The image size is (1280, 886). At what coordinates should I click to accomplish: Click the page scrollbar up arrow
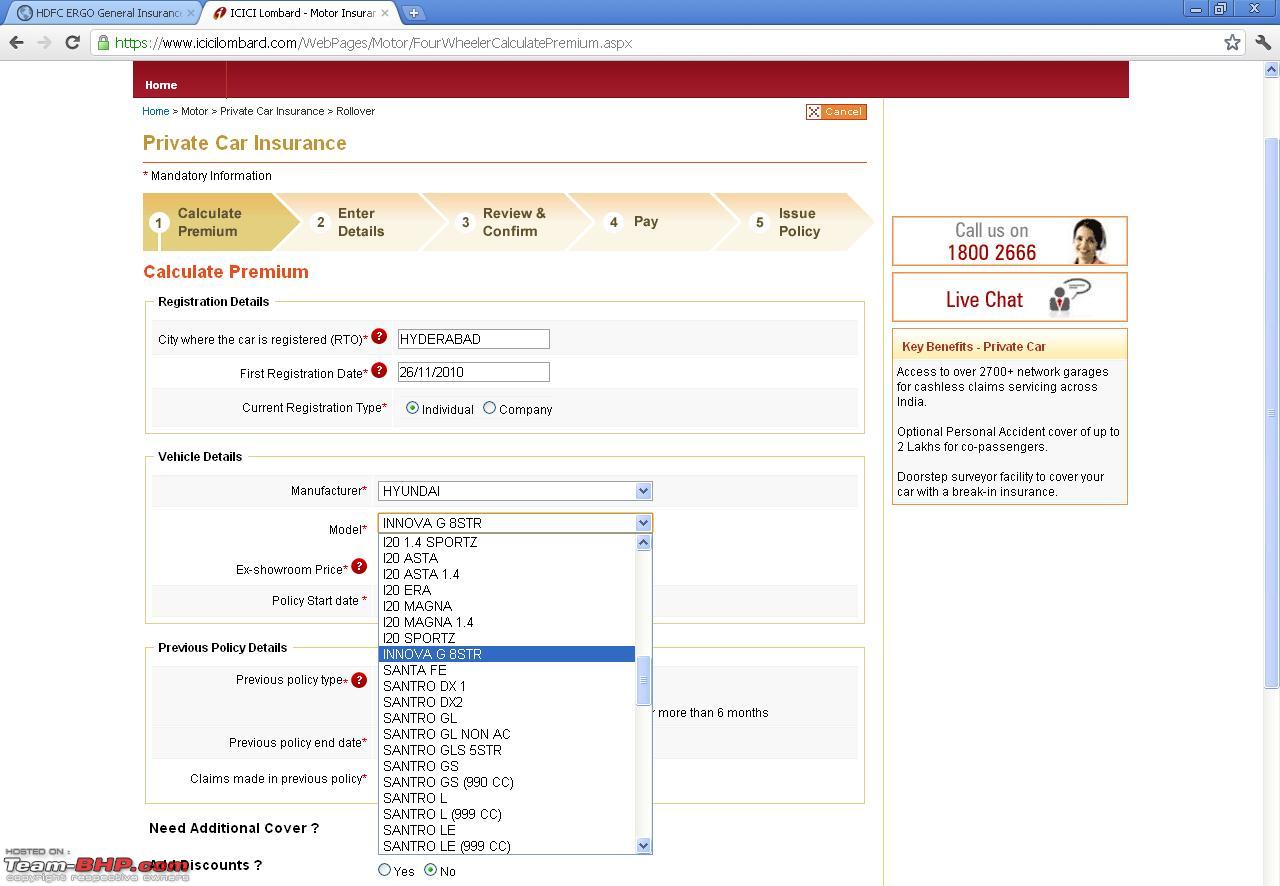[x=1272, y=70]
